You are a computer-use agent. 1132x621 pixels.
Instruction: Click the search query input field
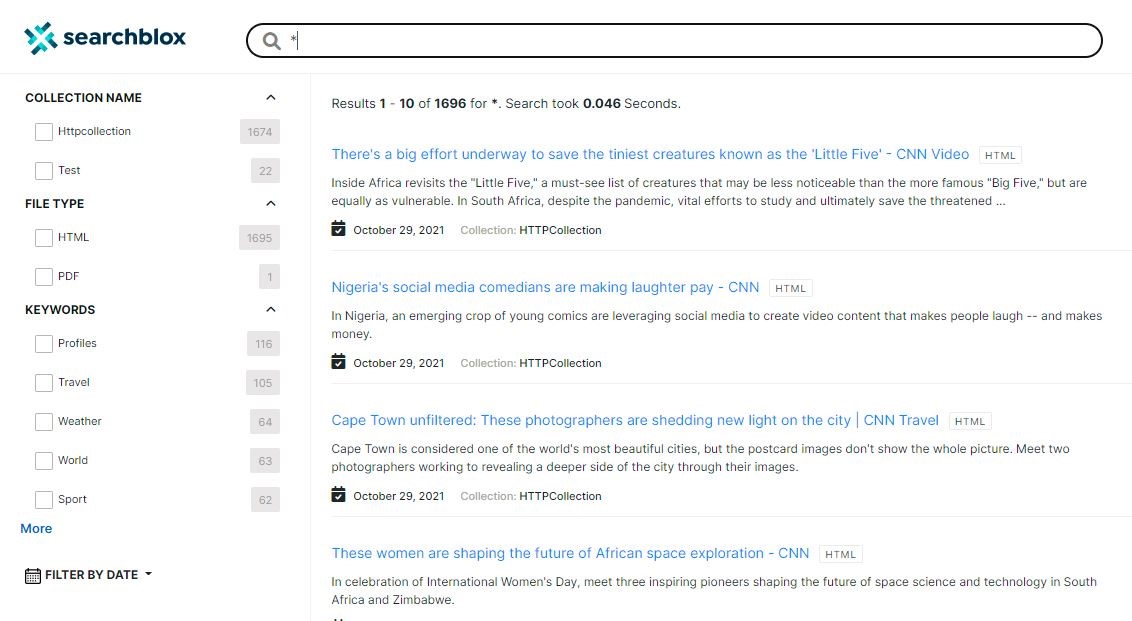pyautogui.click(x=674, y=40)
